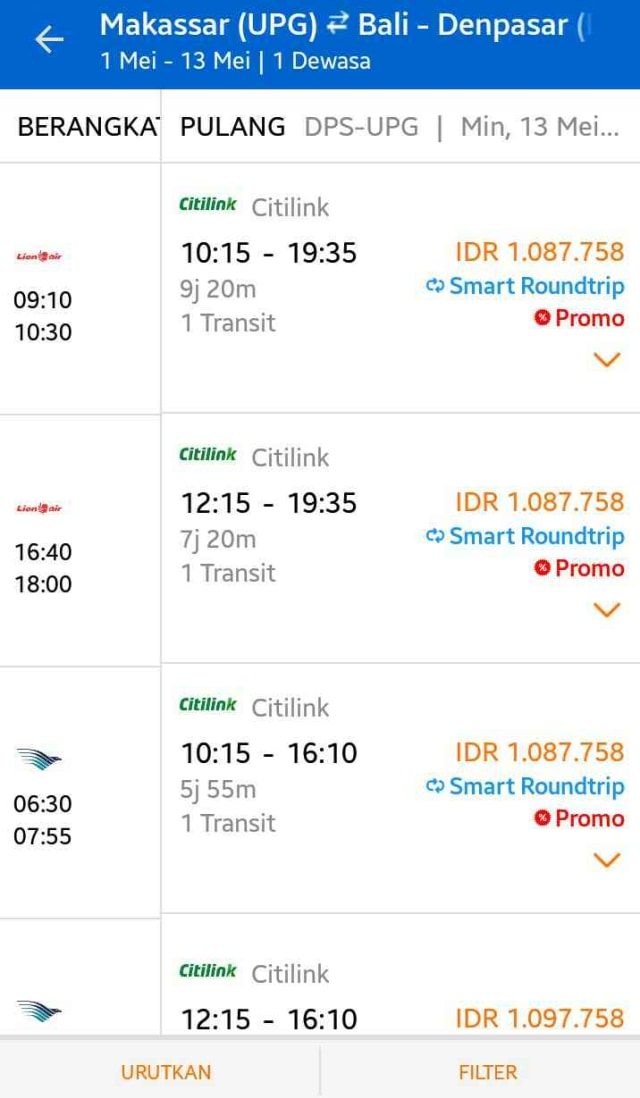Expand details of the first Citilink flight
Image resolution: width=640 pixels, height=1098 pixels.
605,359
